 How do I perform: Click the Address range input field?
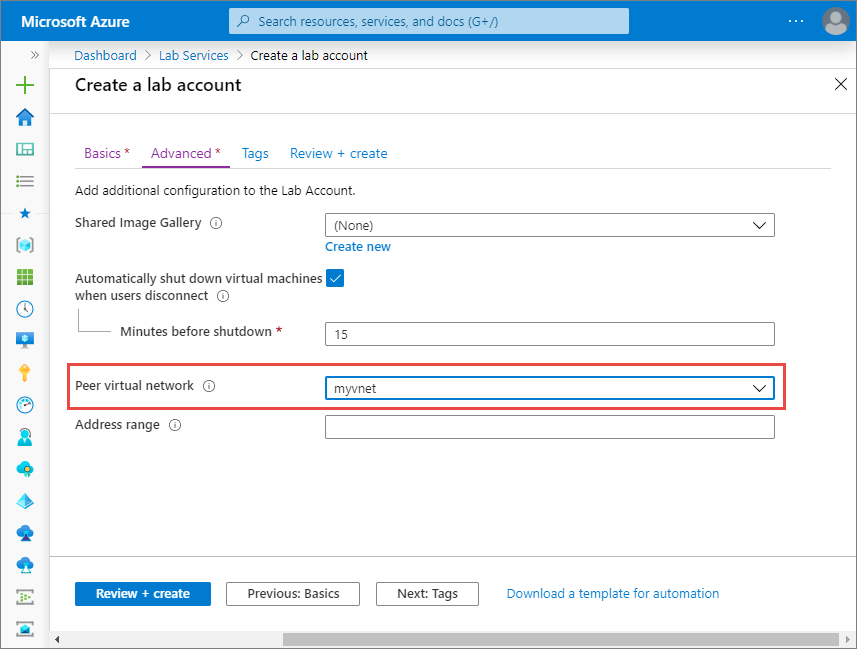549,427
